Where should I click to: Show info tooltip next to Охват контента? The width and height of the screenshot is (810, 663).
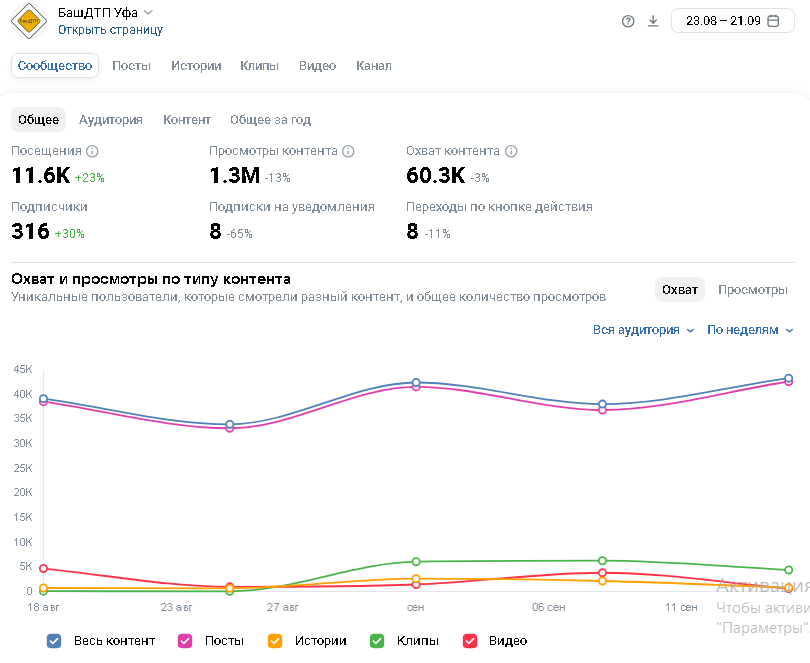point(511,151)
